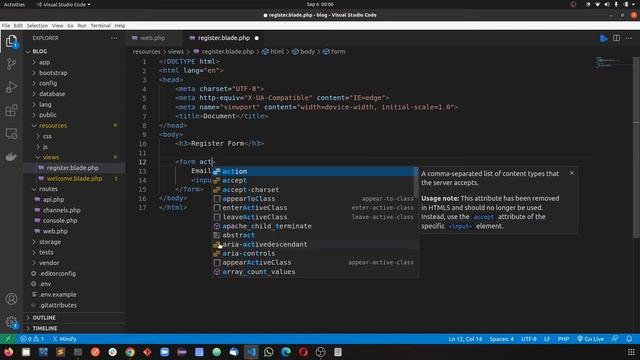Open the Explorer view in activity bar
The image size is (640, 360).
point(11,41)
